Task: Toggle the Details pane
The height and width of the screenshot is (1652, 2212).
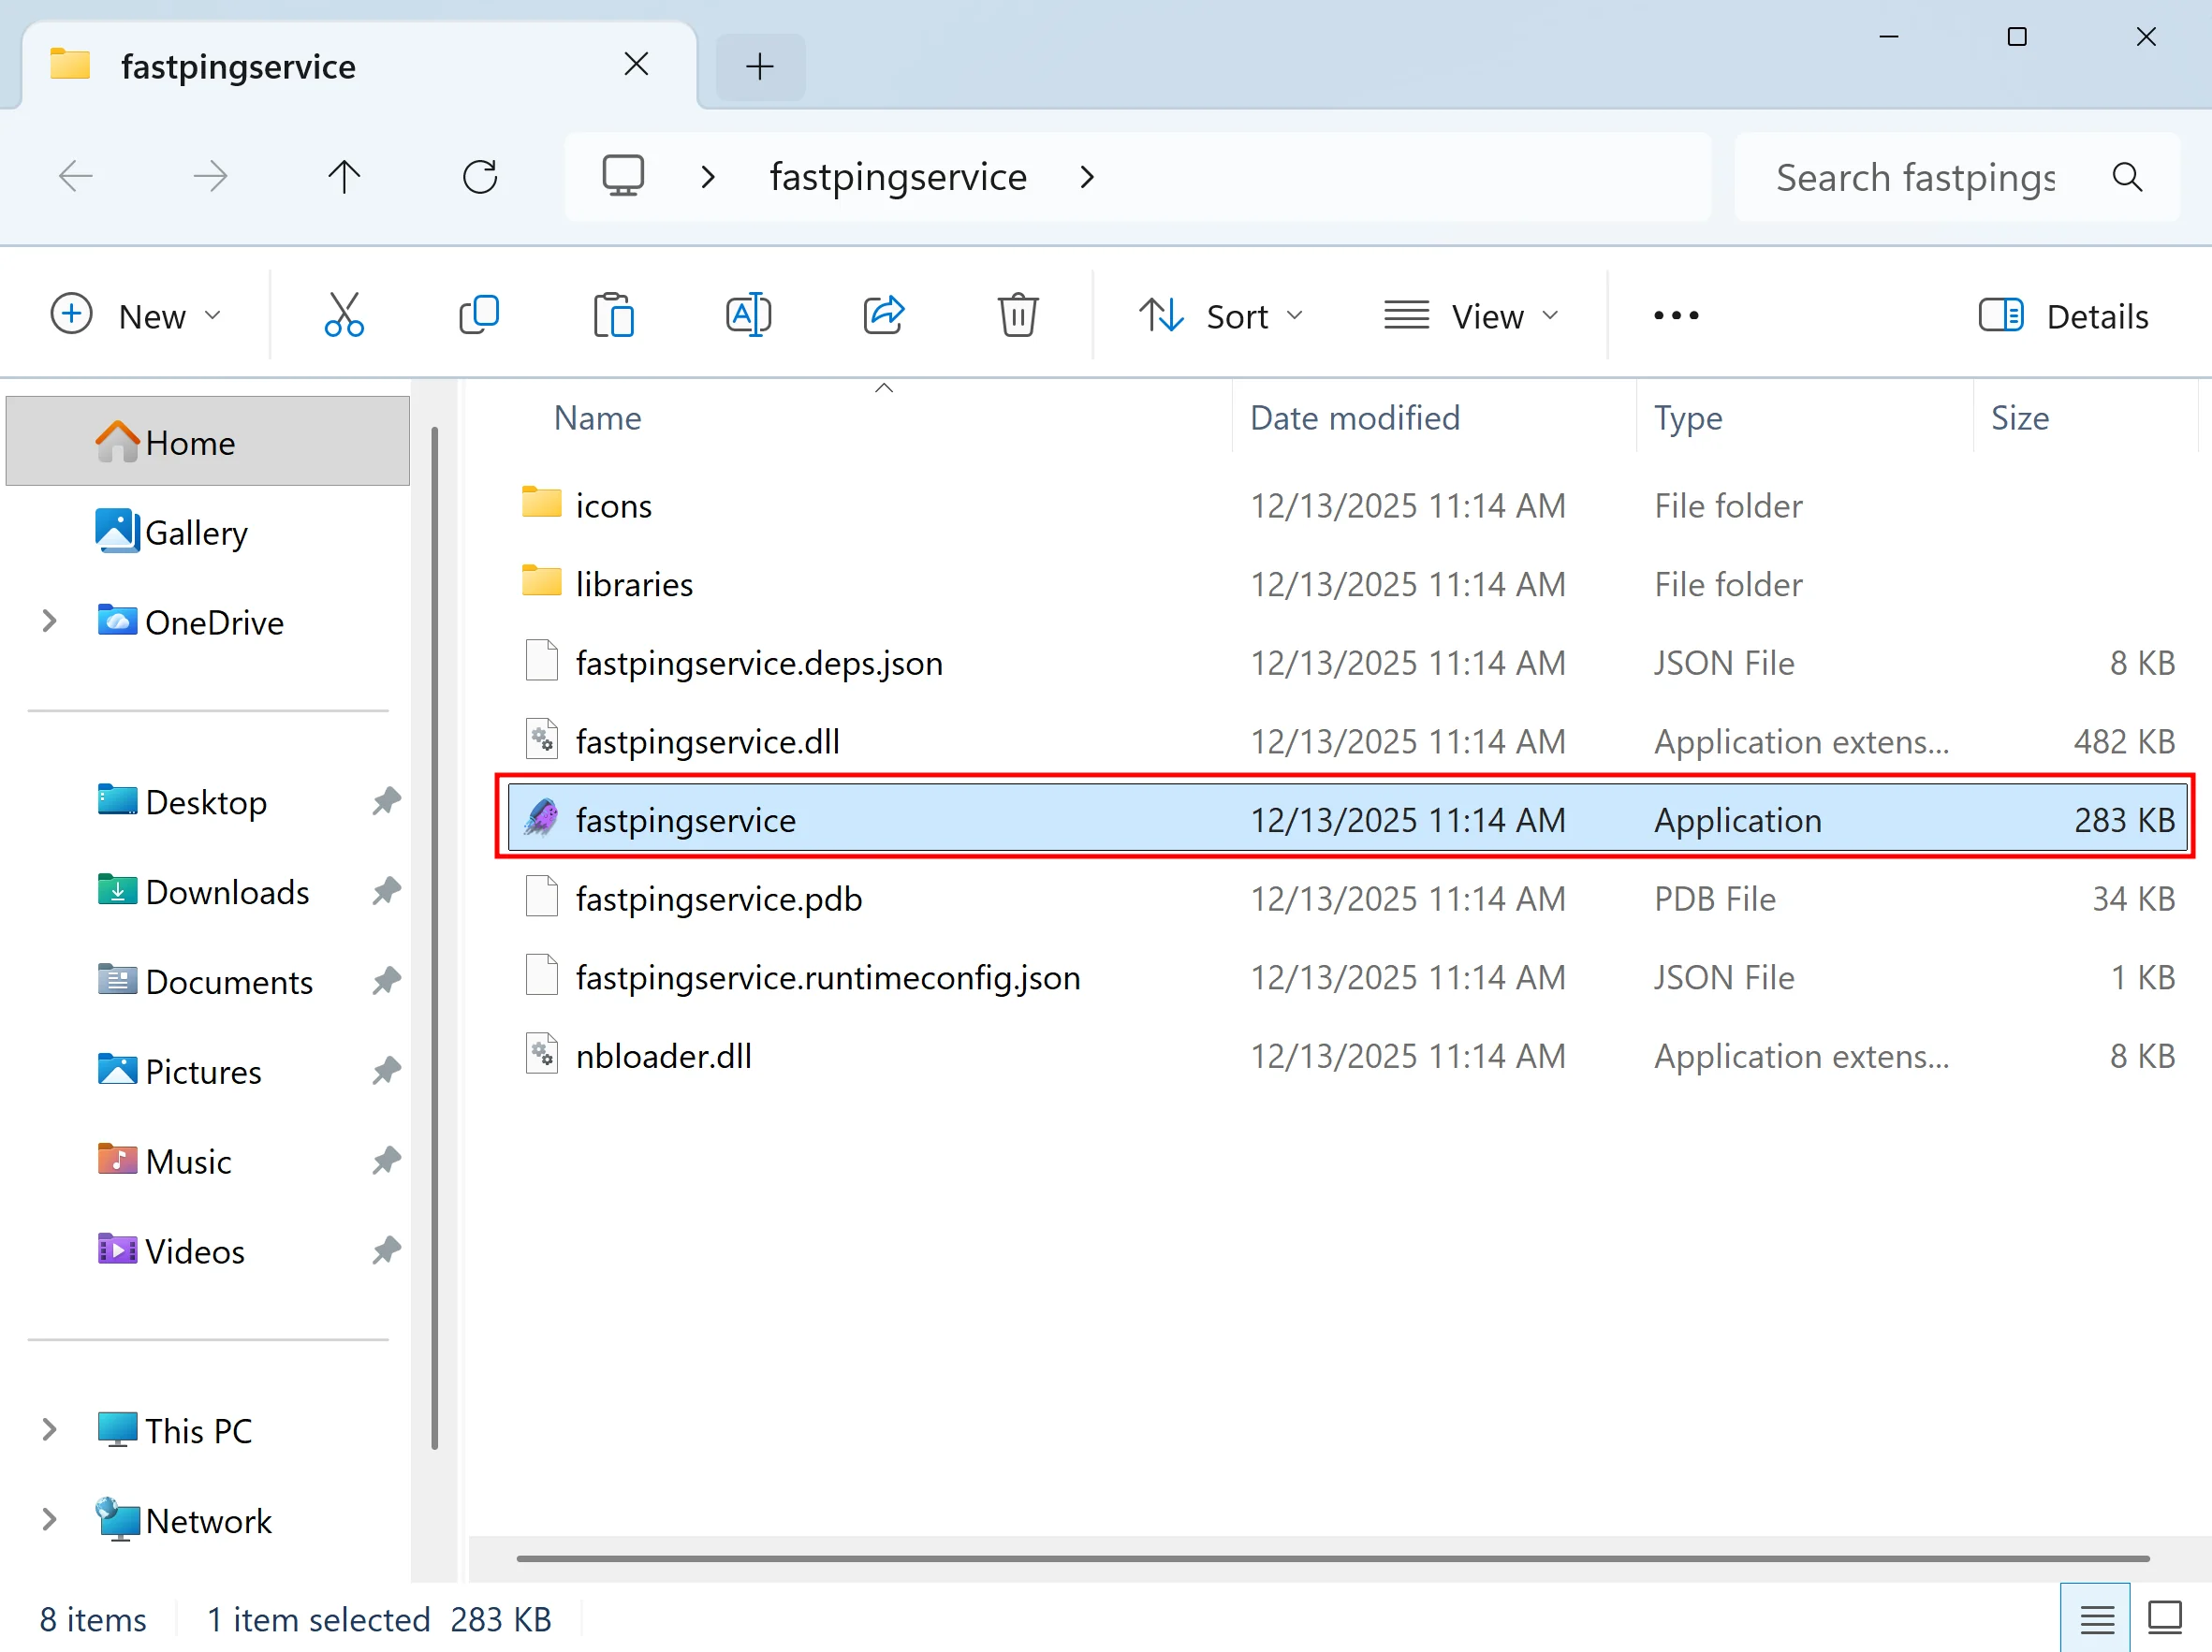Action: [2063, 316]
